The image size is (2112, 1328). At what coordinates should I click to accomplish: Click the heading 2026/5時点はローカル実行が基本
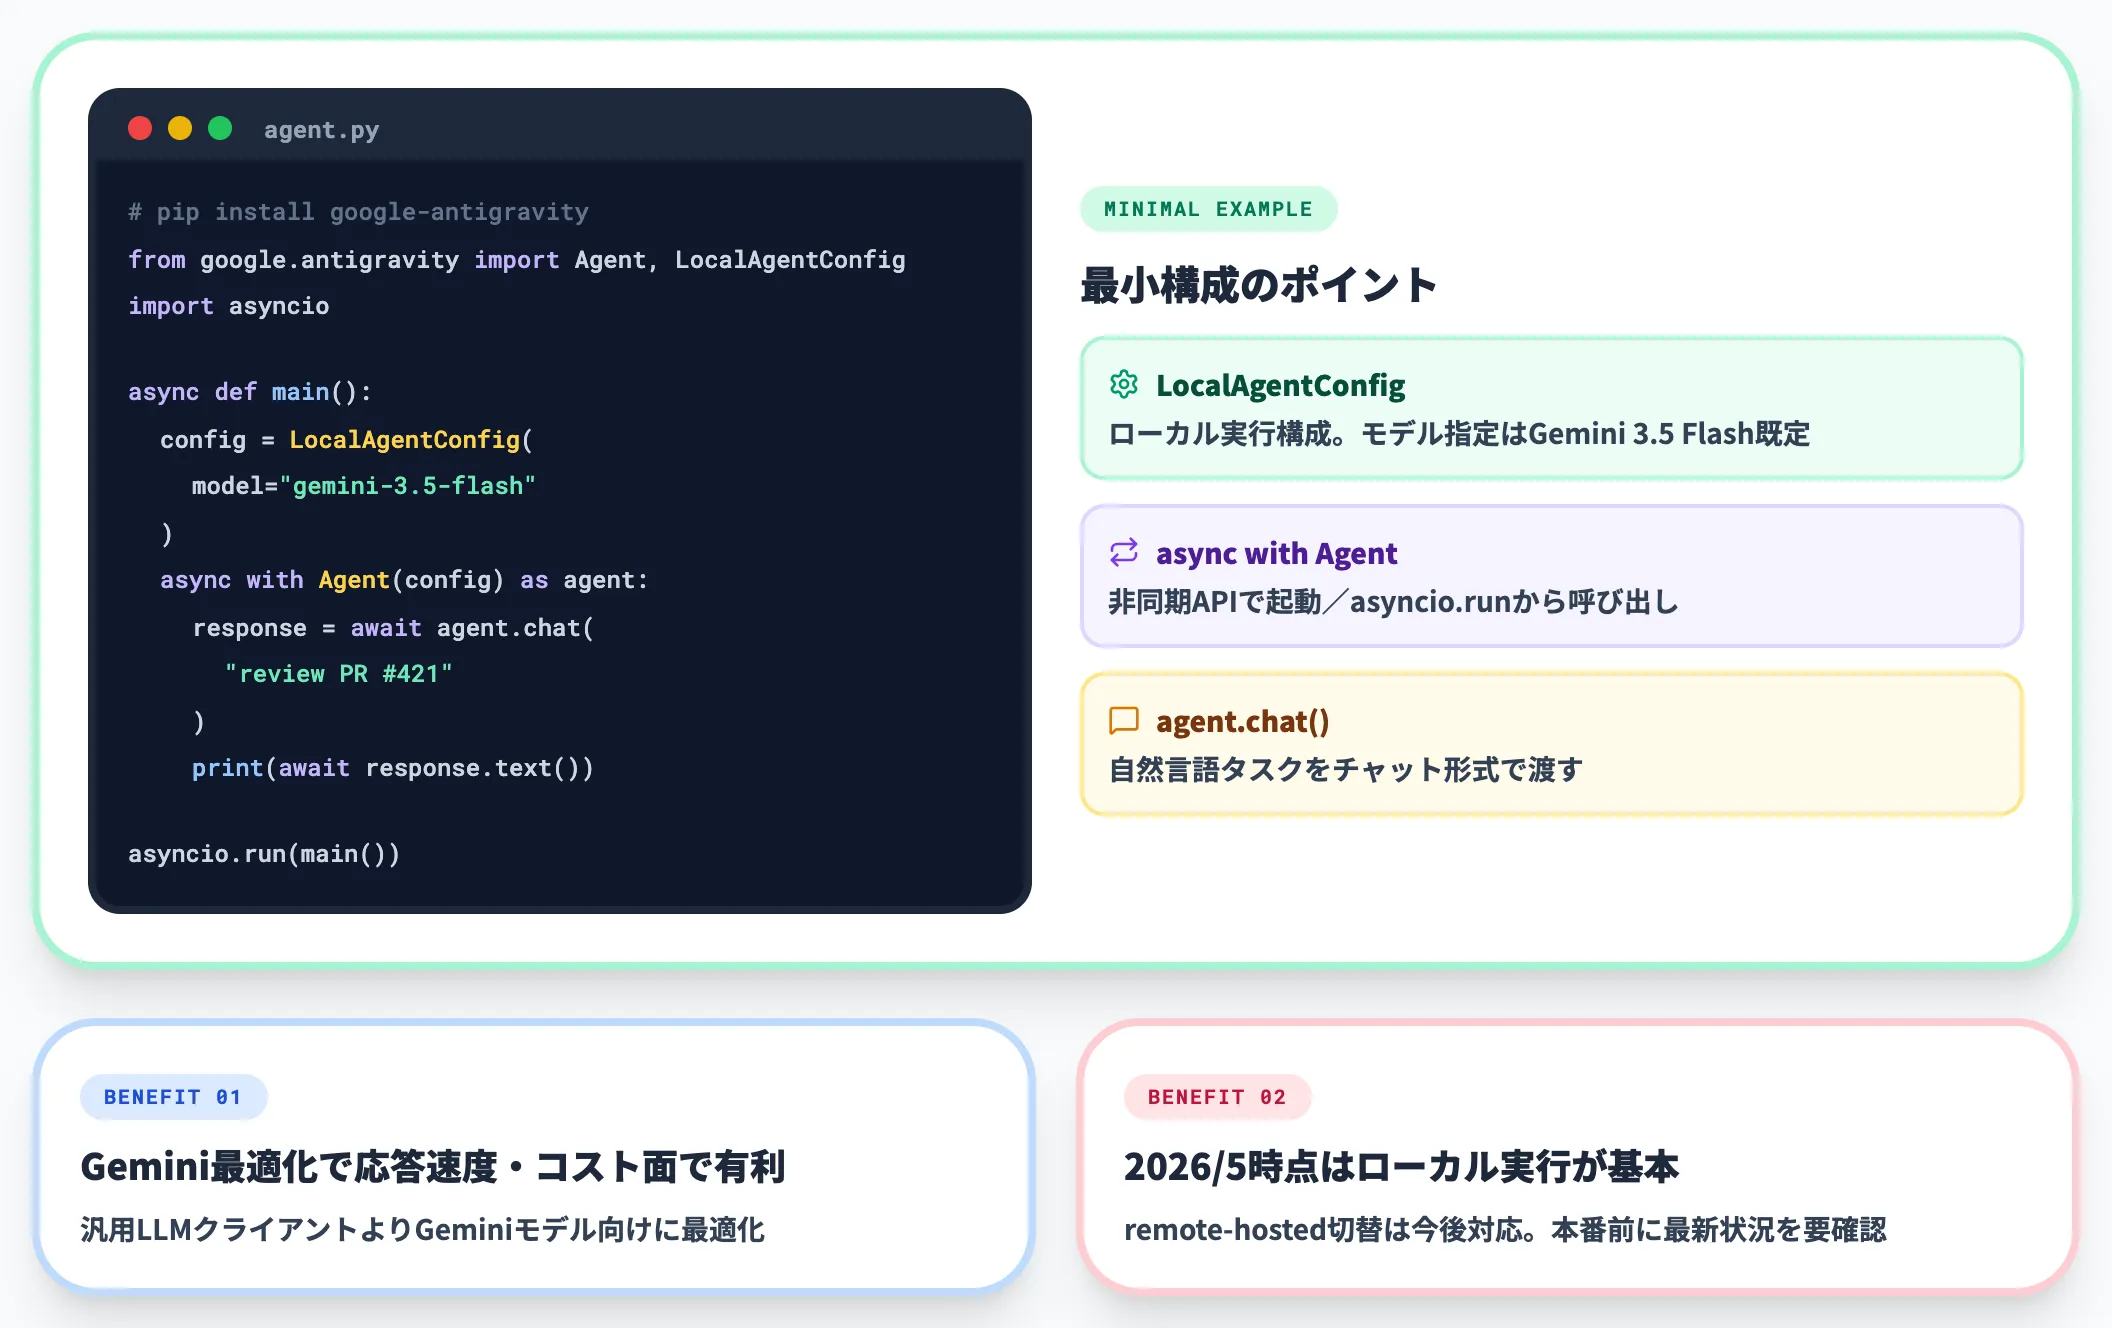1401,1167
